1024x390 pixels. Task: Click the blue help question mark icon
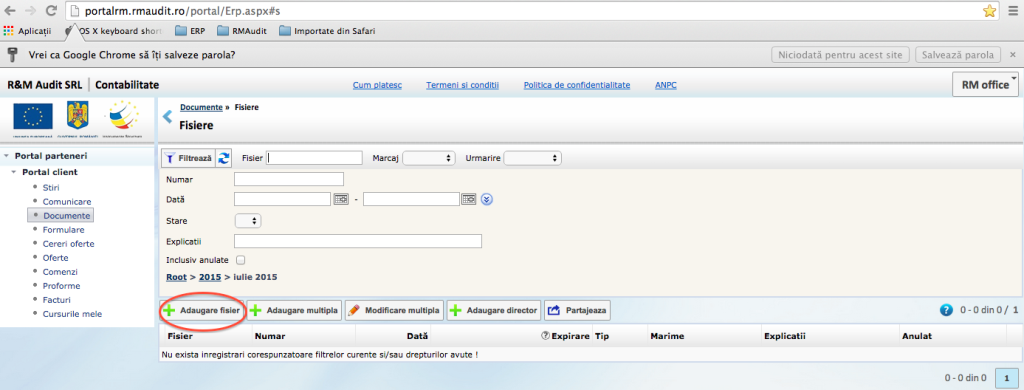946,310
